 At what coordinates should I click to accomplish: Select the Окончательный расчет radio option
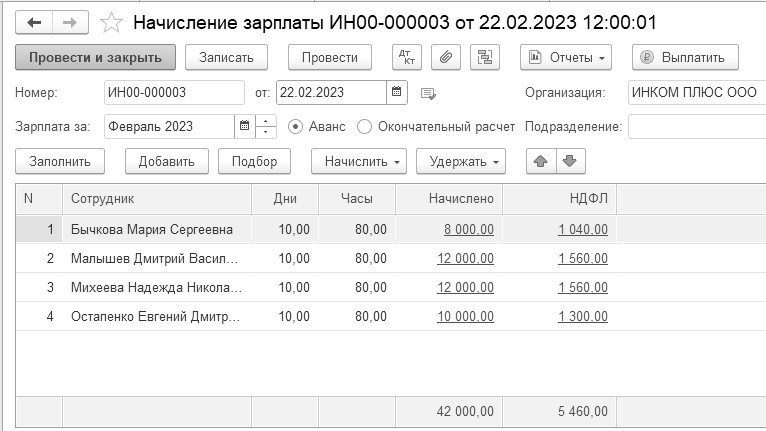tap(364, 127)
